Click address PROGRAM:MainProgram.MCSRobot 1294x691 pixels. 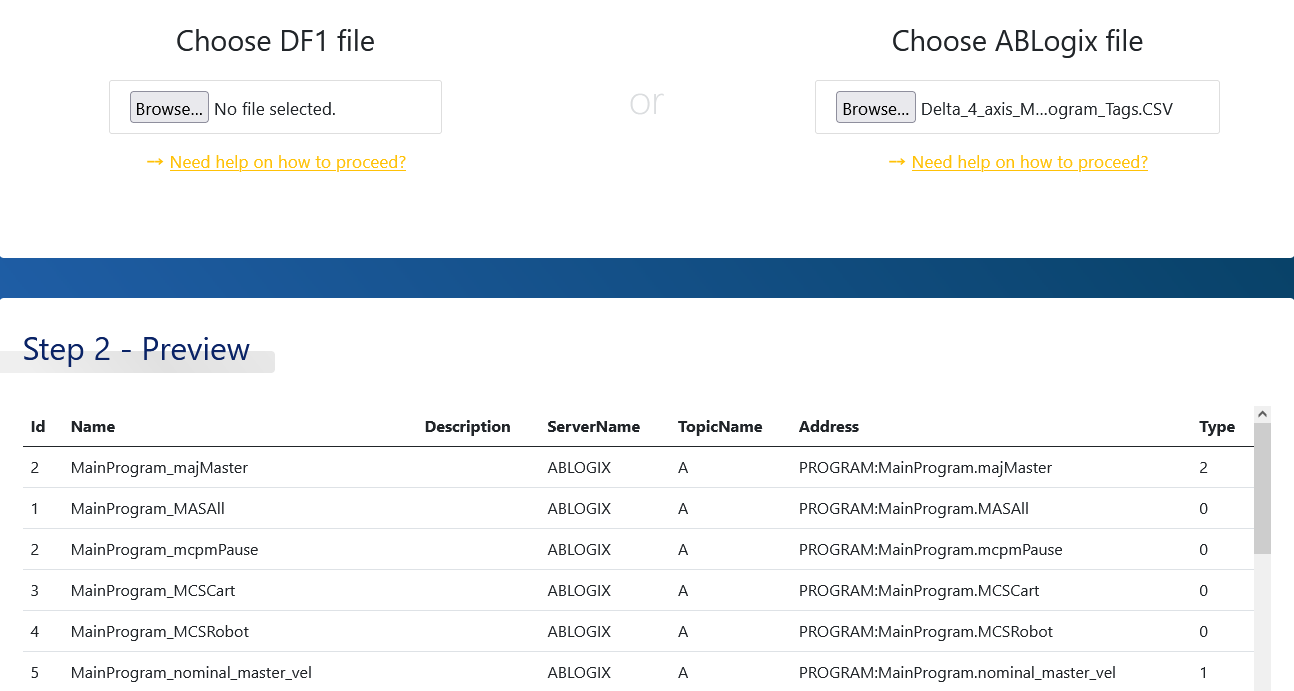click(x=926, y=631)
